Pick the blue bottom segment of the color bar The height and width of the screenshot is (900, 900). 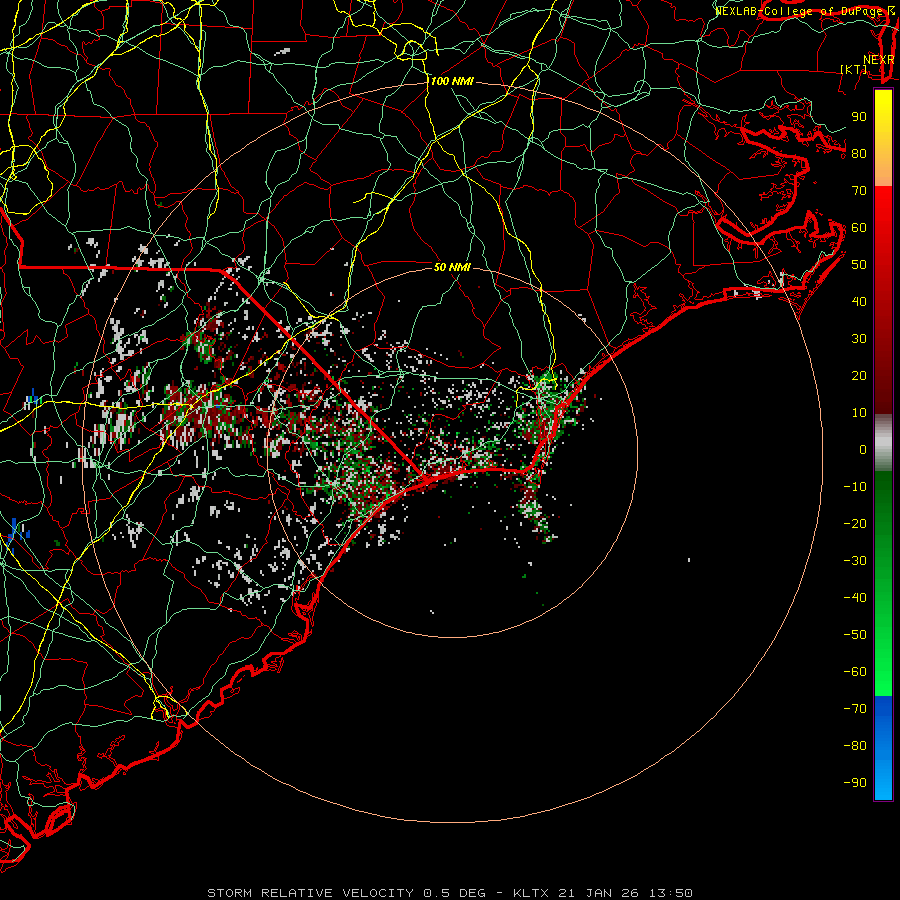pos(883,747)
